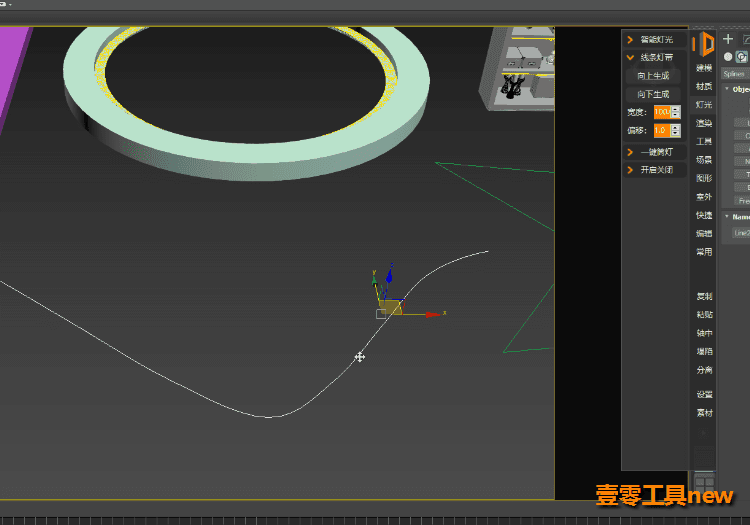
Task: Click the blue Z axis gizmo arrow
Action: click(x=389, y=276)
